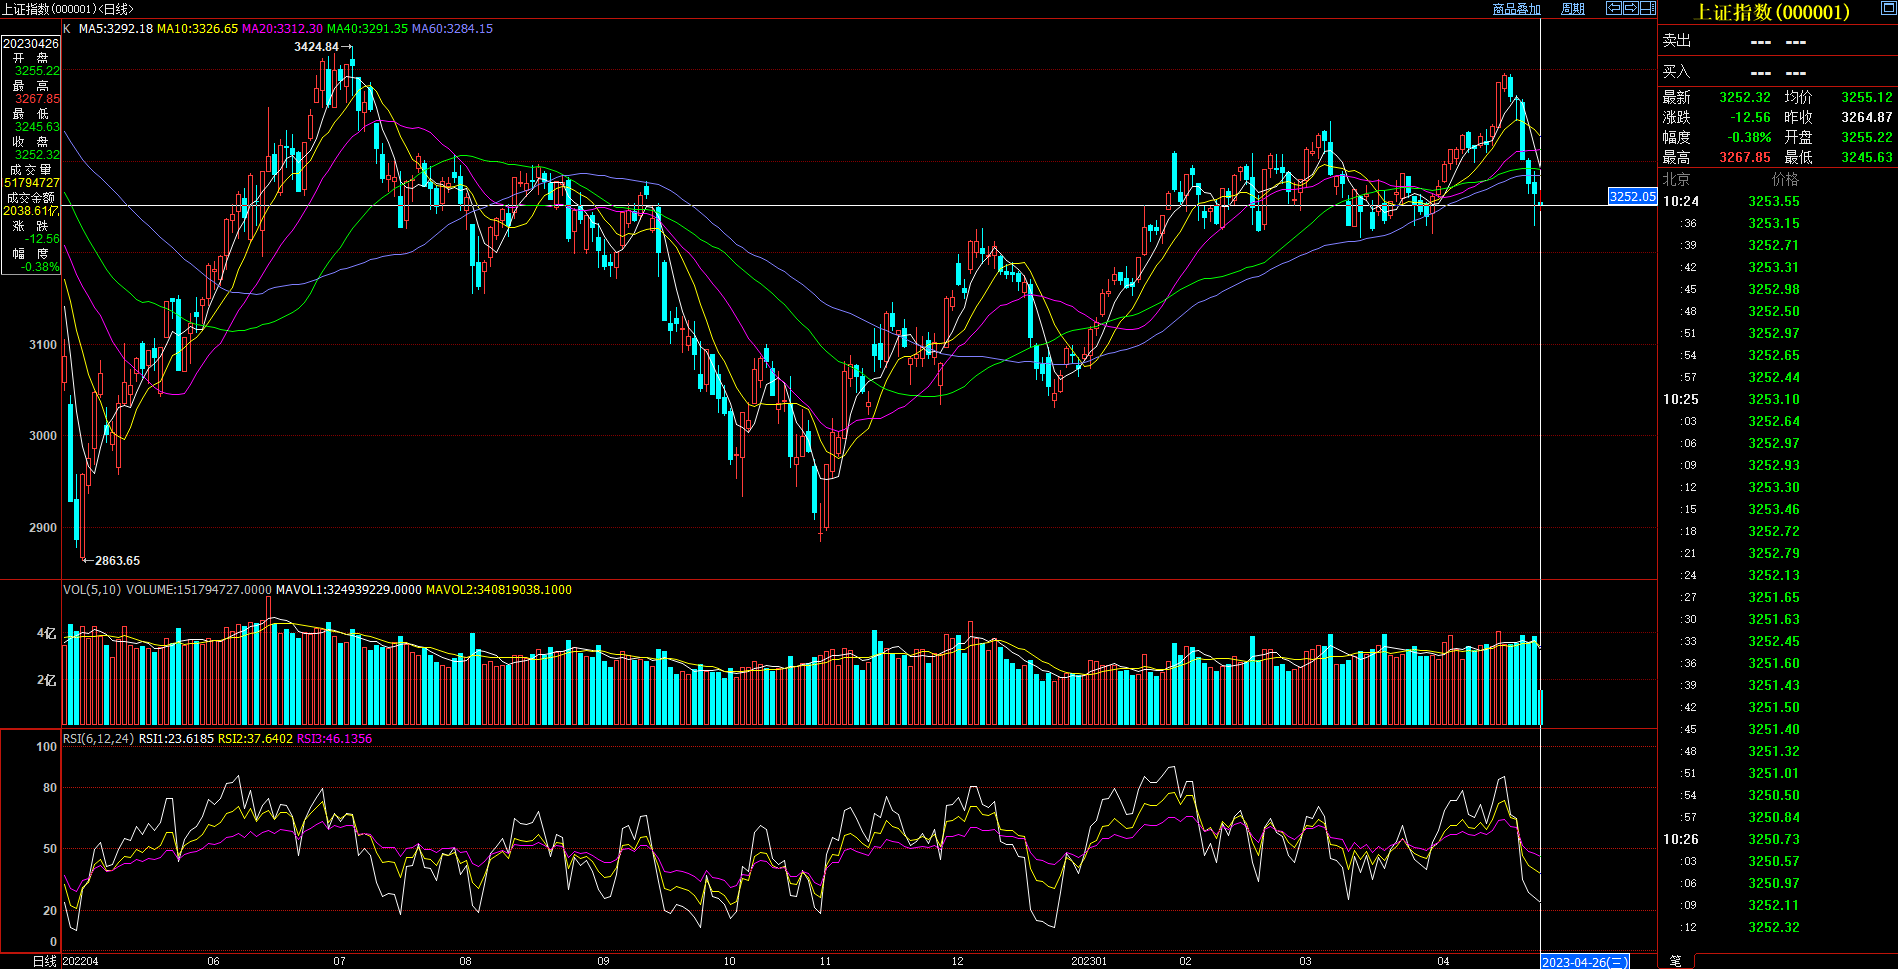Click the 价格 price column header
Image resolution: width=1898 pixels, height=969 pixels.
coord(1785,179)
